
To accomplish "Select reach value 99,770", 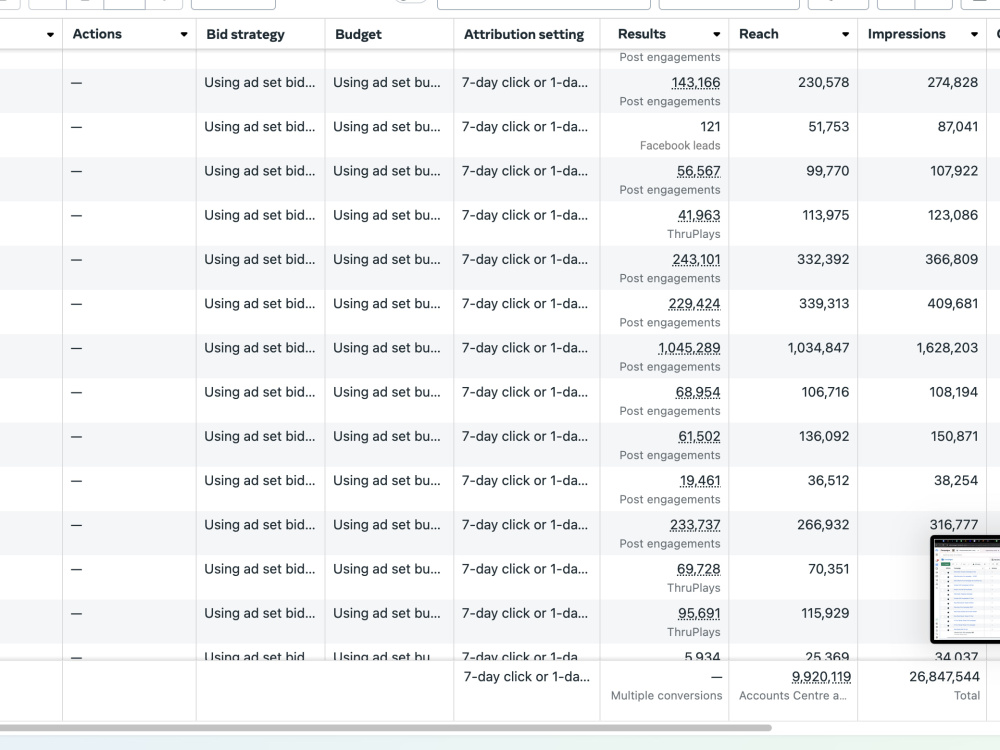I will pyautogui.click(x=827, y=171).
